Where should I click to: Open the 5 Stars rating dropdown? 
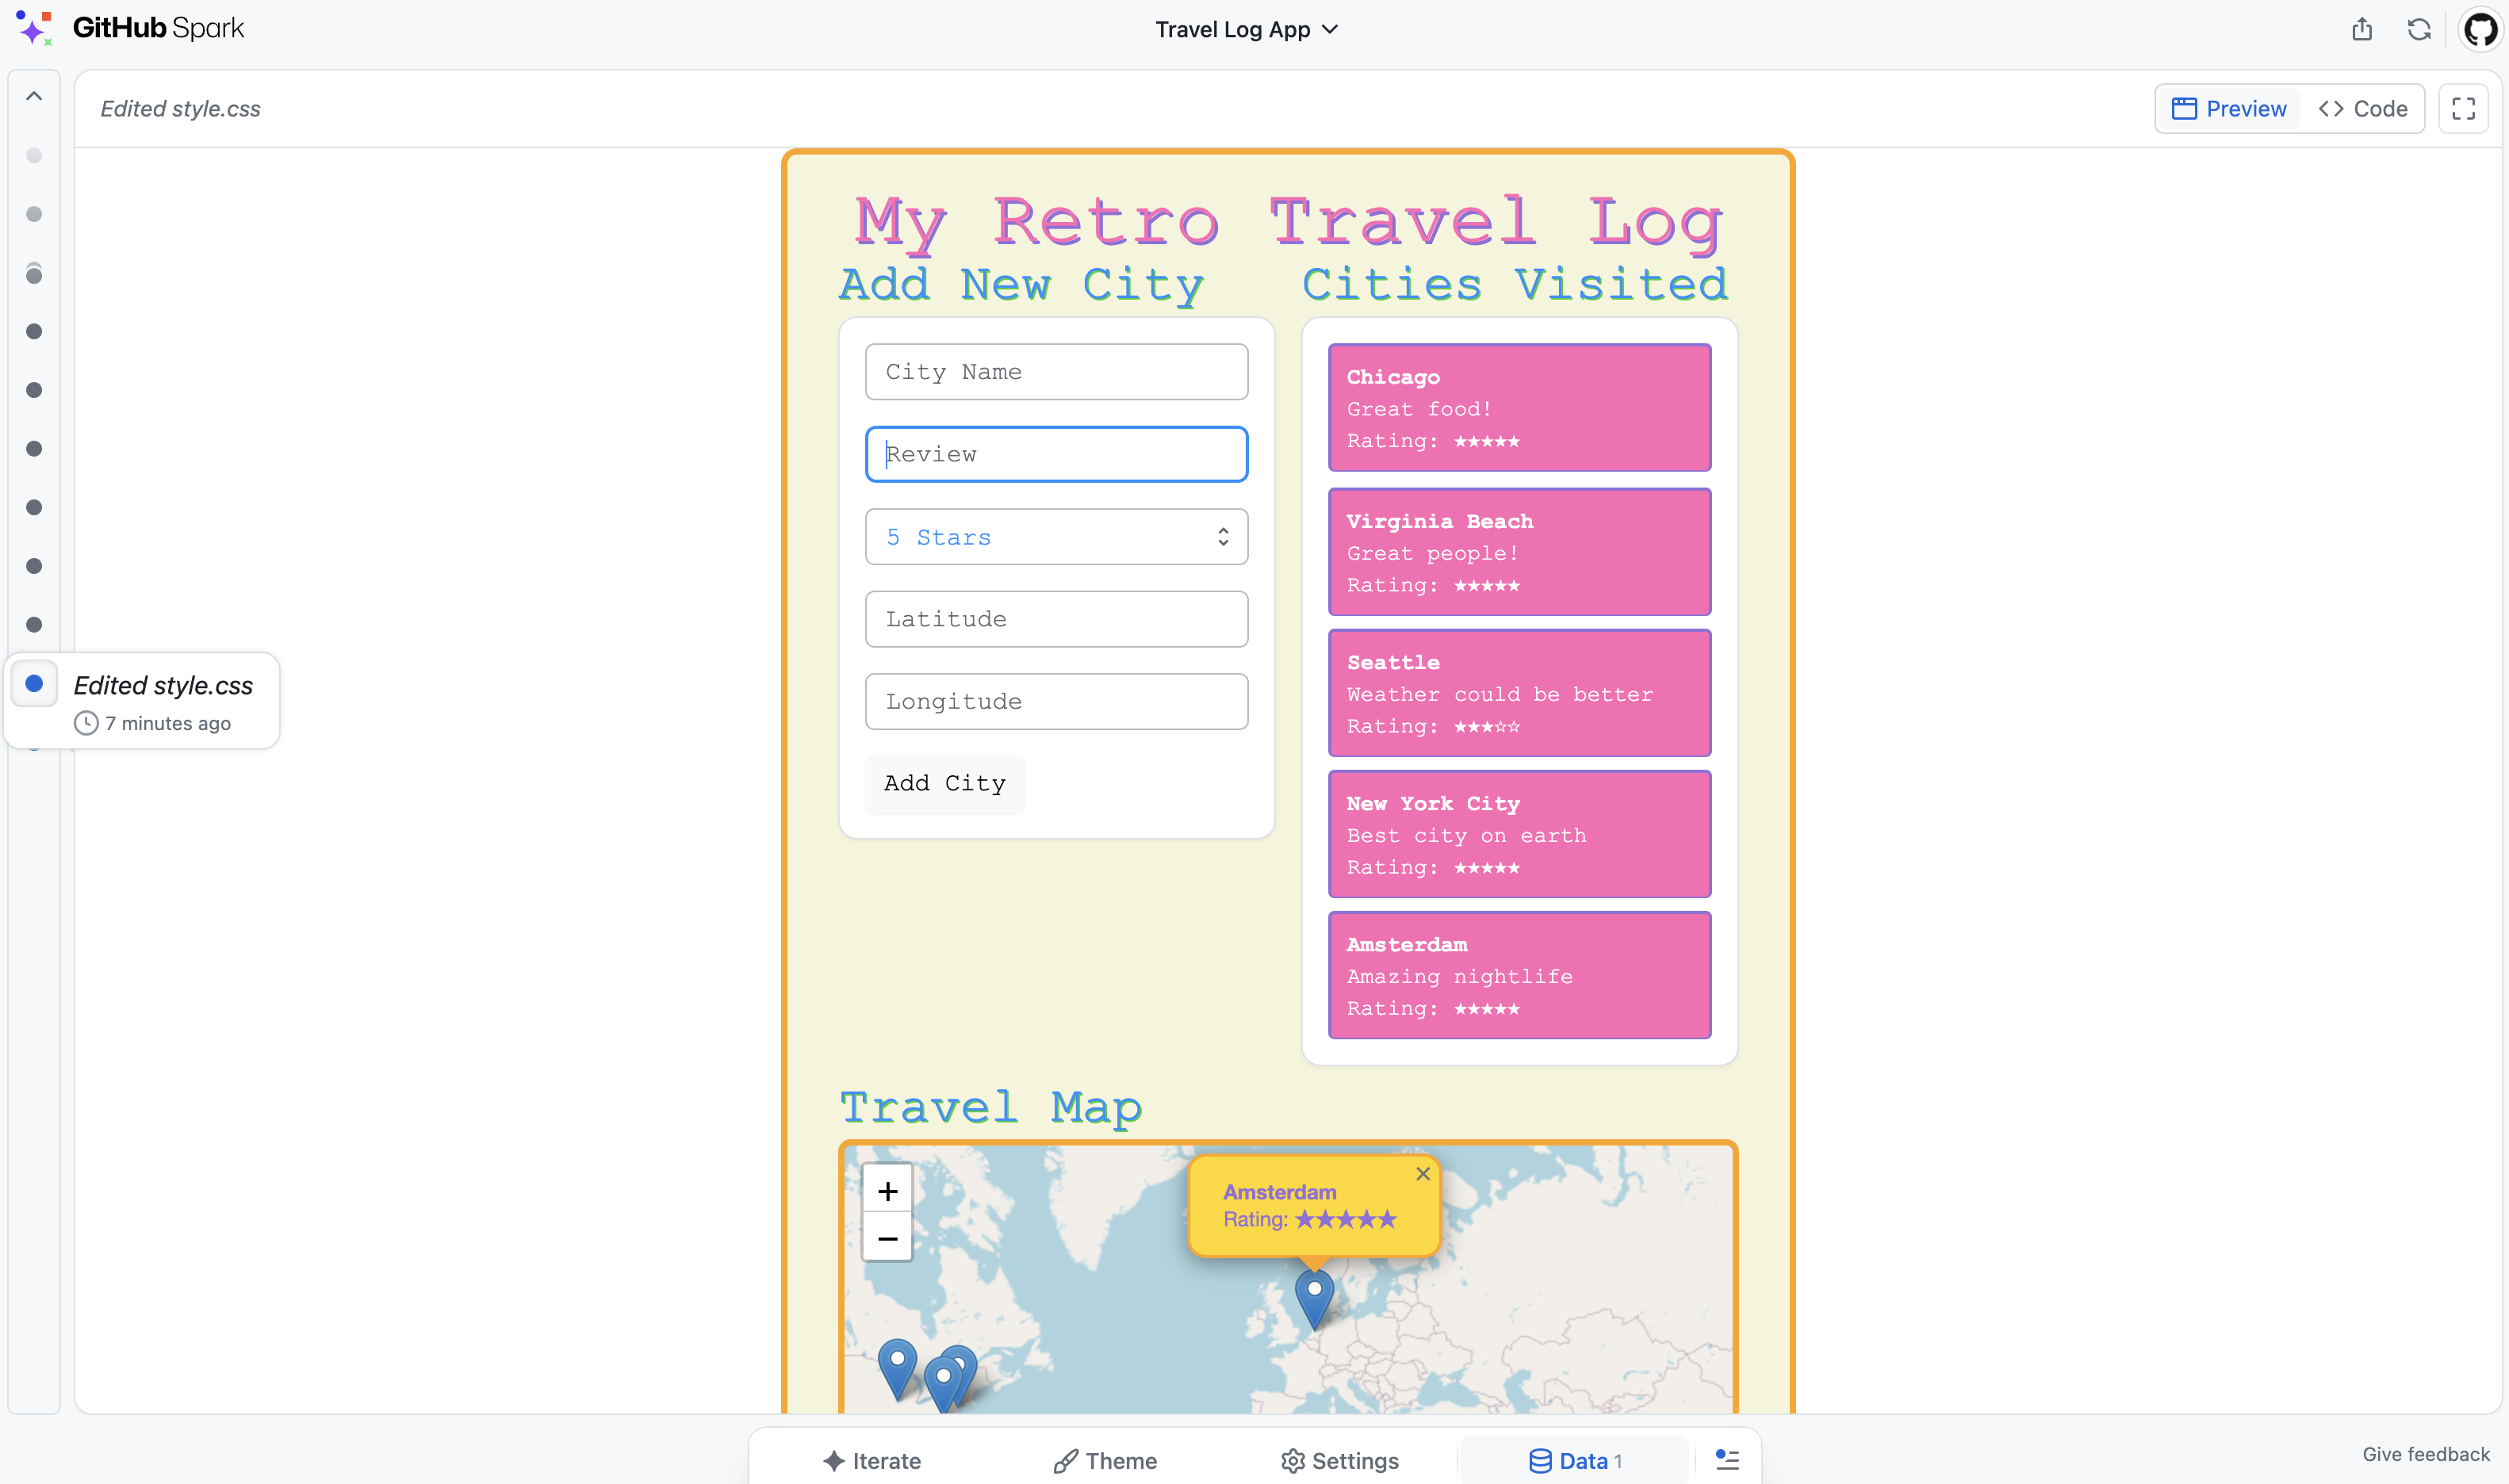tap(1056, 537)
